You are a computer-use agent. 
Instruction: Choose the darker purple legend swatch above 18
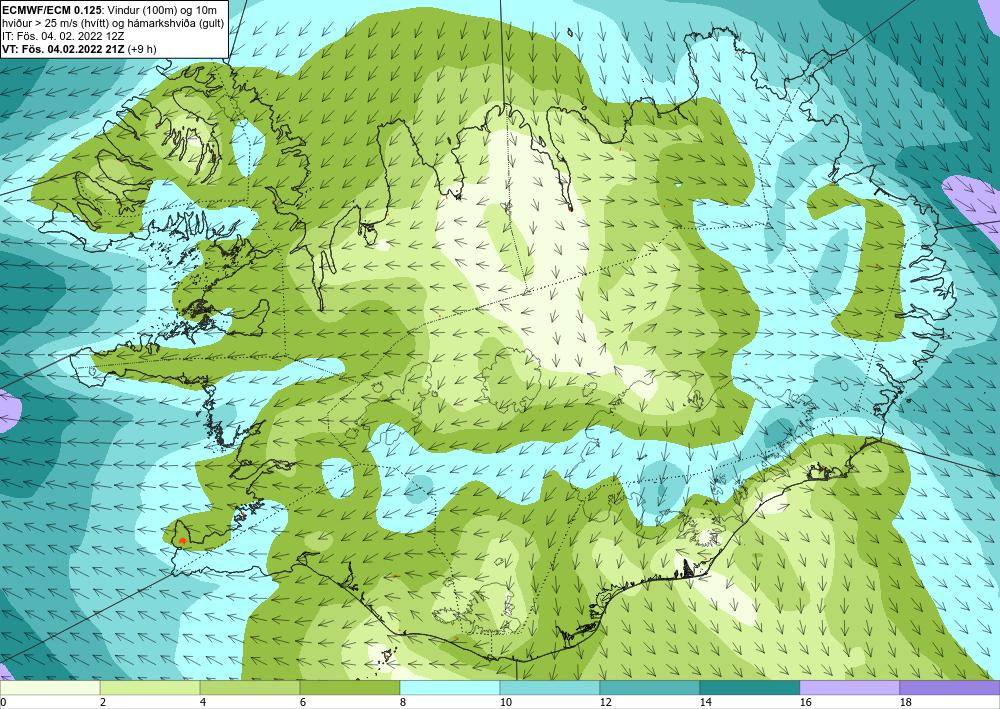[950, 688]
